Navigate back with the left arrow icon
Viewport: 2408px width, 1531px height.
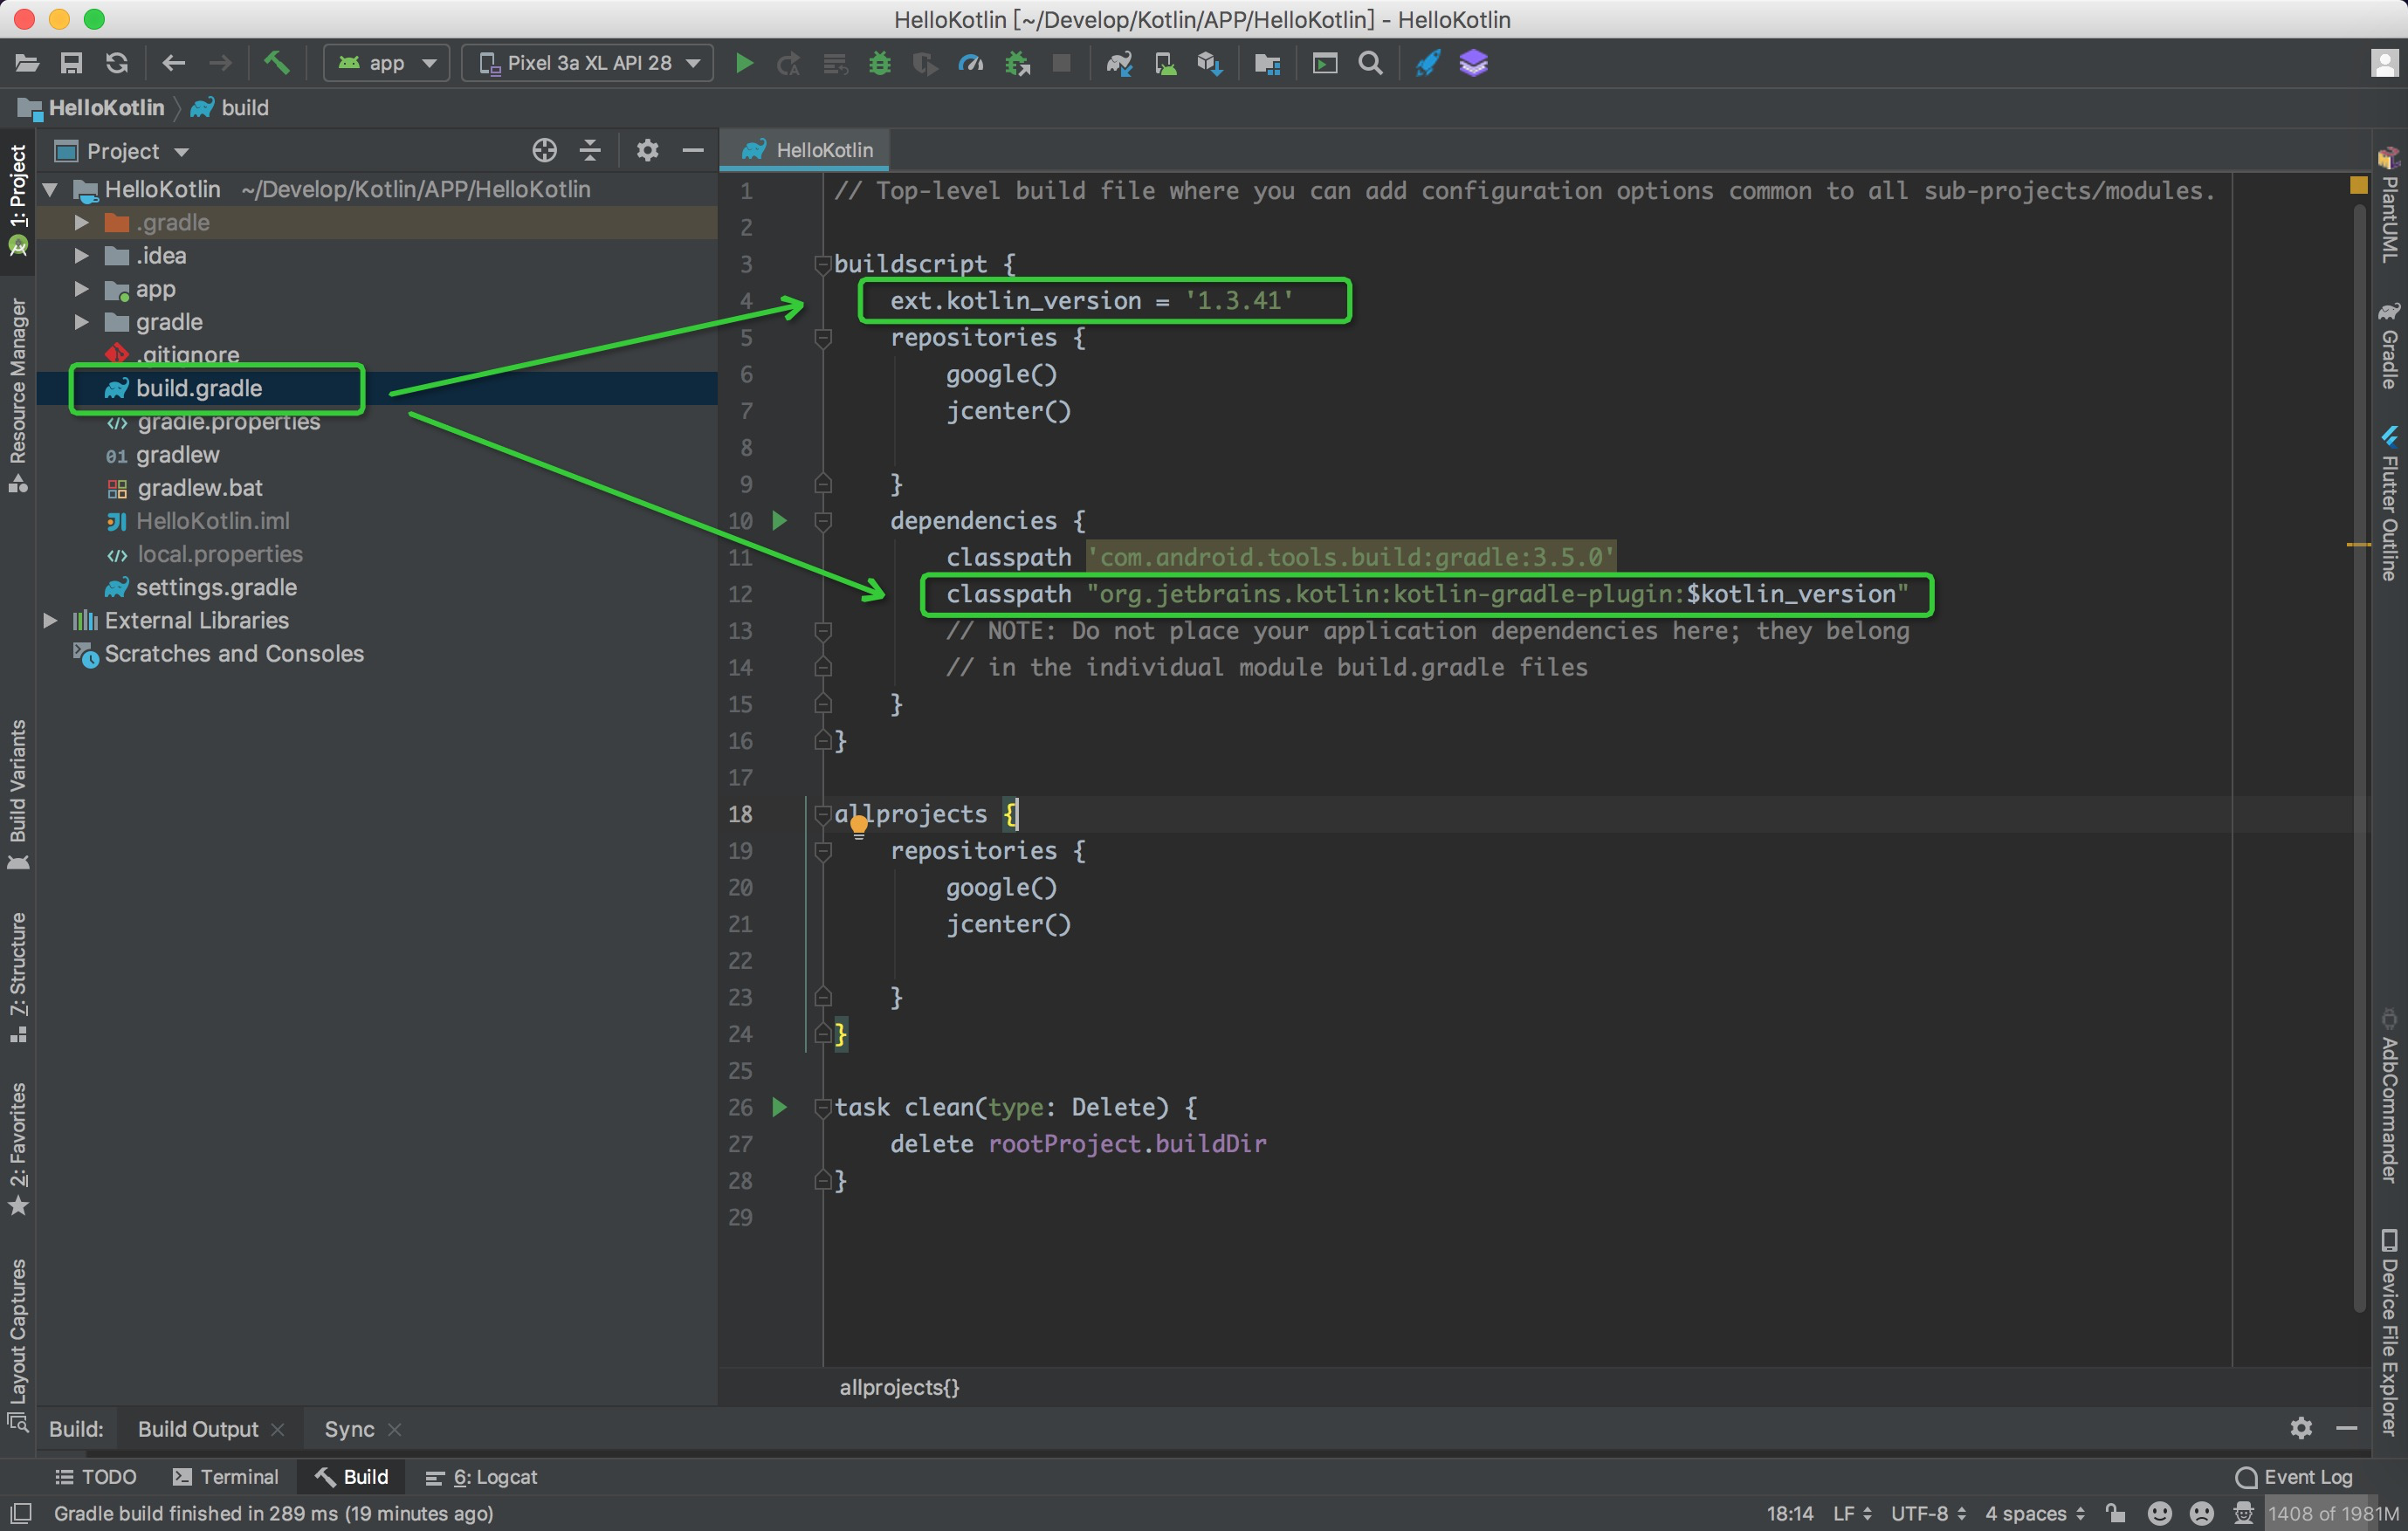click(174, 64)
